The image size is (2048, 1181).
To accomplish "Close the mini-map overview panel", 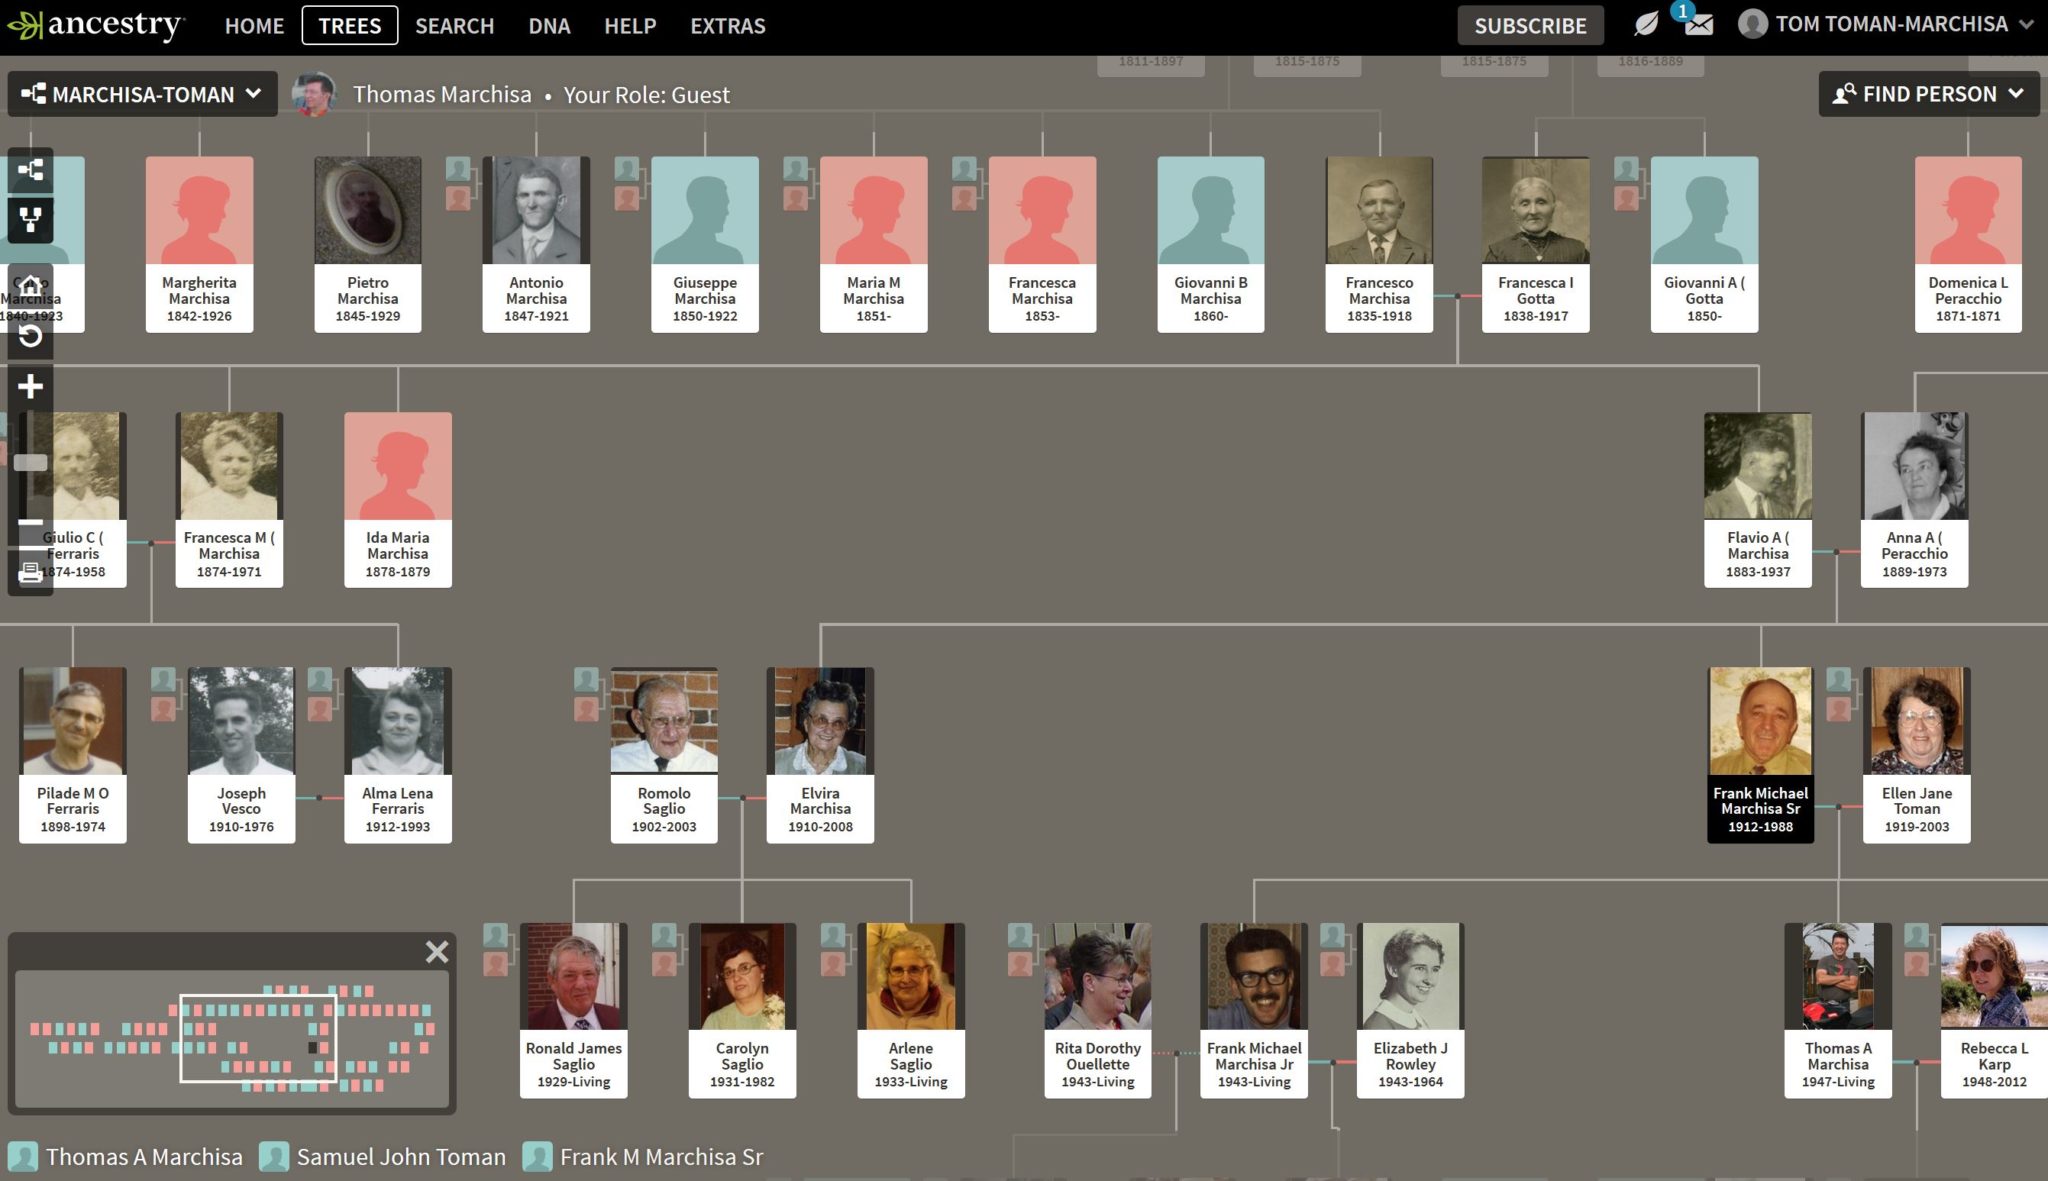I will tap(436, 951).
